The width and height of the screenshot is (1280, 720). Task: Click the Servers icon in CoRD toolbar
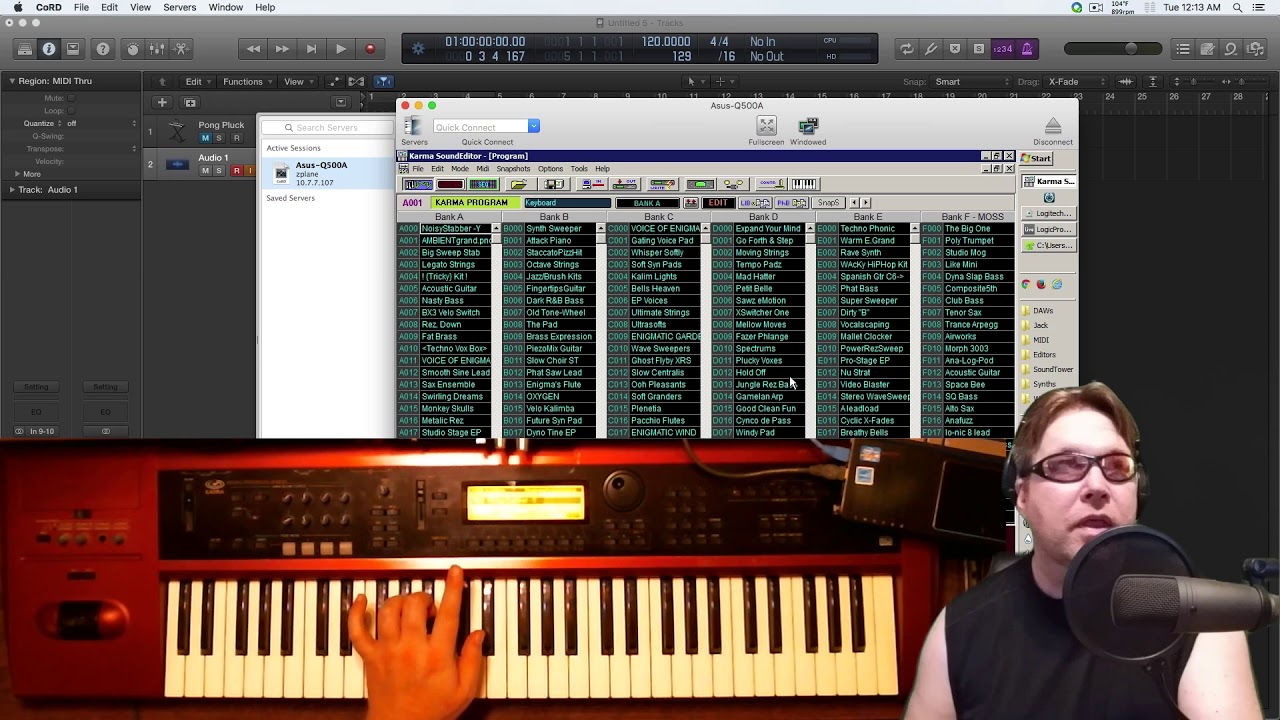point(414,130)
